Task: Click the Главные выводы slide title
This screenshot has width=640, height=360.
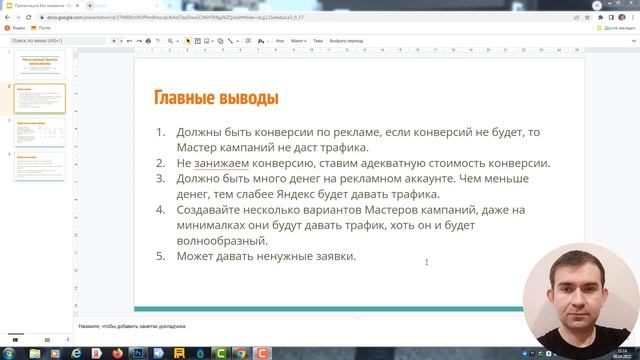Action: click(x=216, y=98)
